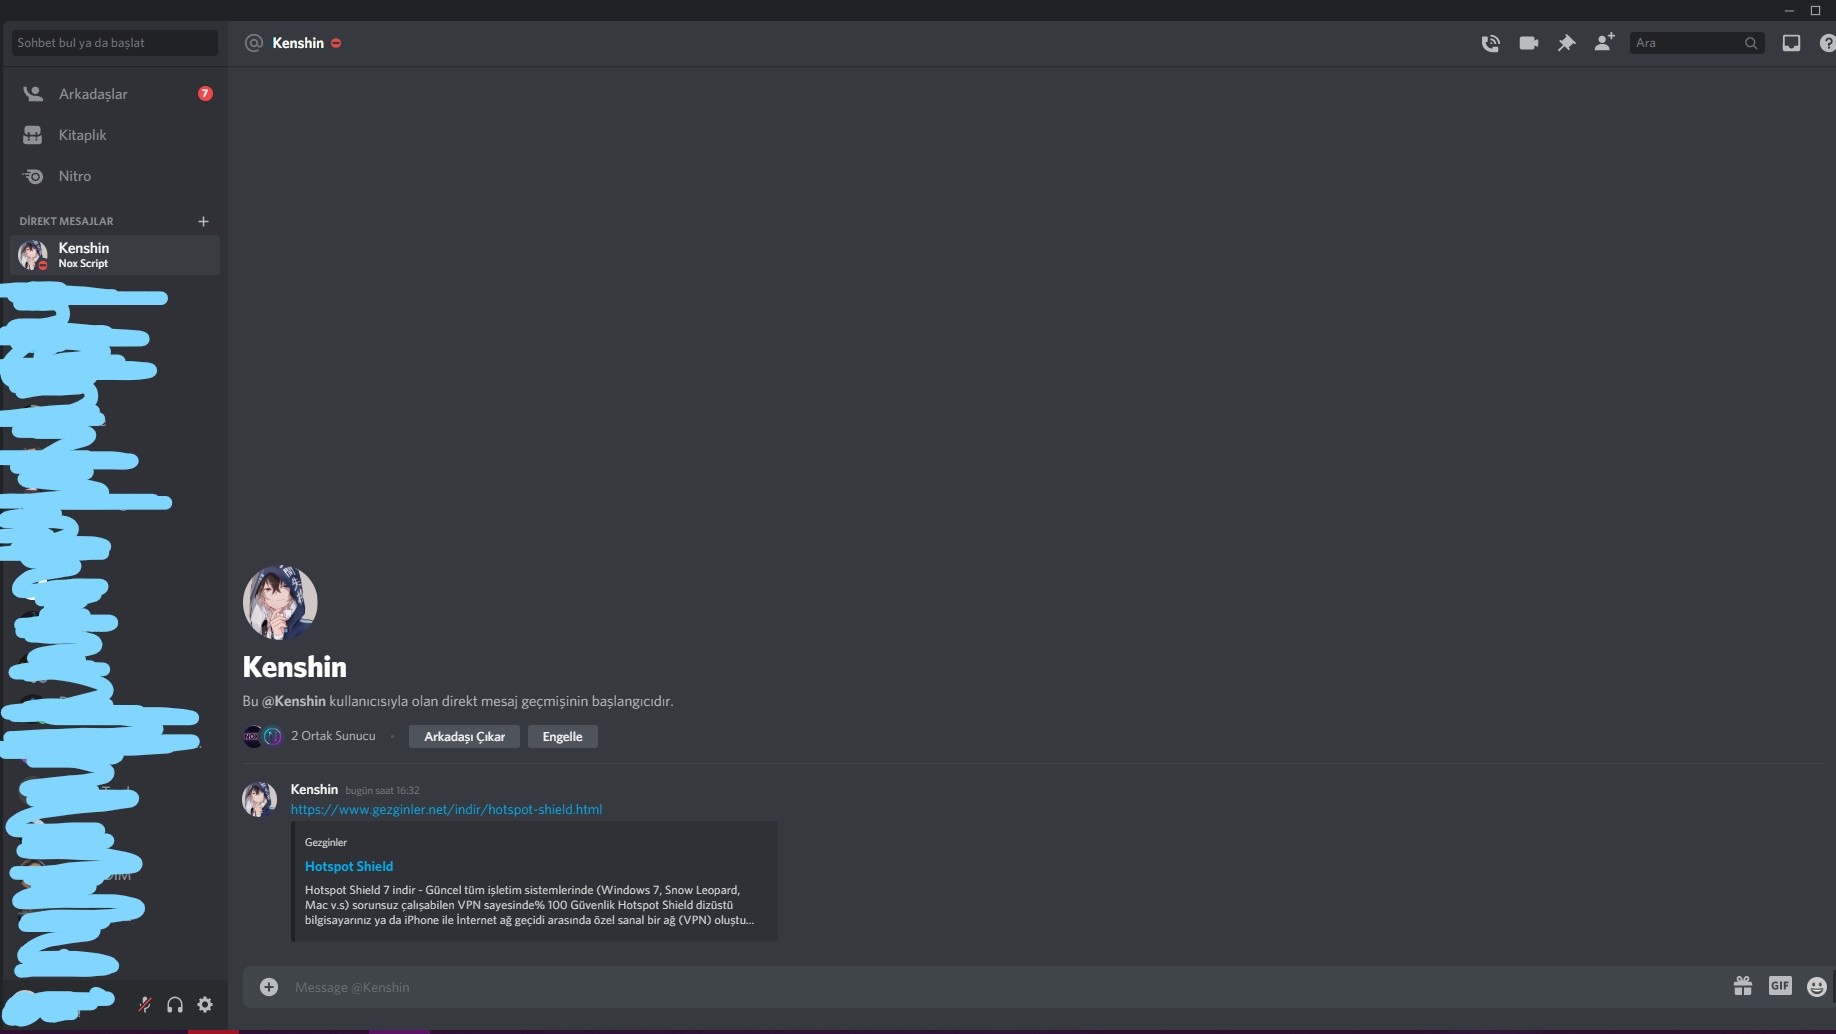Click the Kenshin title in header
This screenshot has width=1836, height=1034.
pos(298,43)
